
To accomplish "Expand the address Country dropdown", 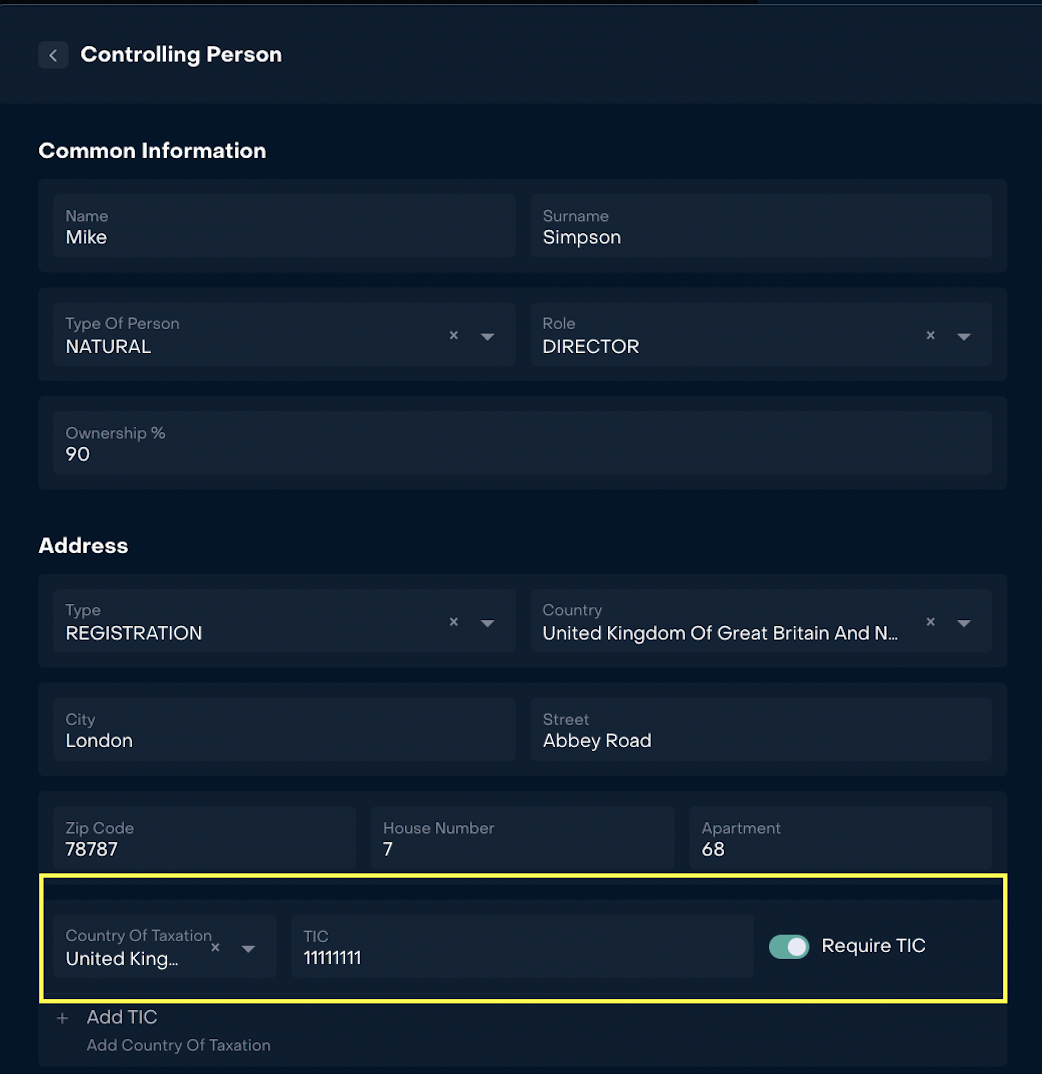I will (964, 623).
